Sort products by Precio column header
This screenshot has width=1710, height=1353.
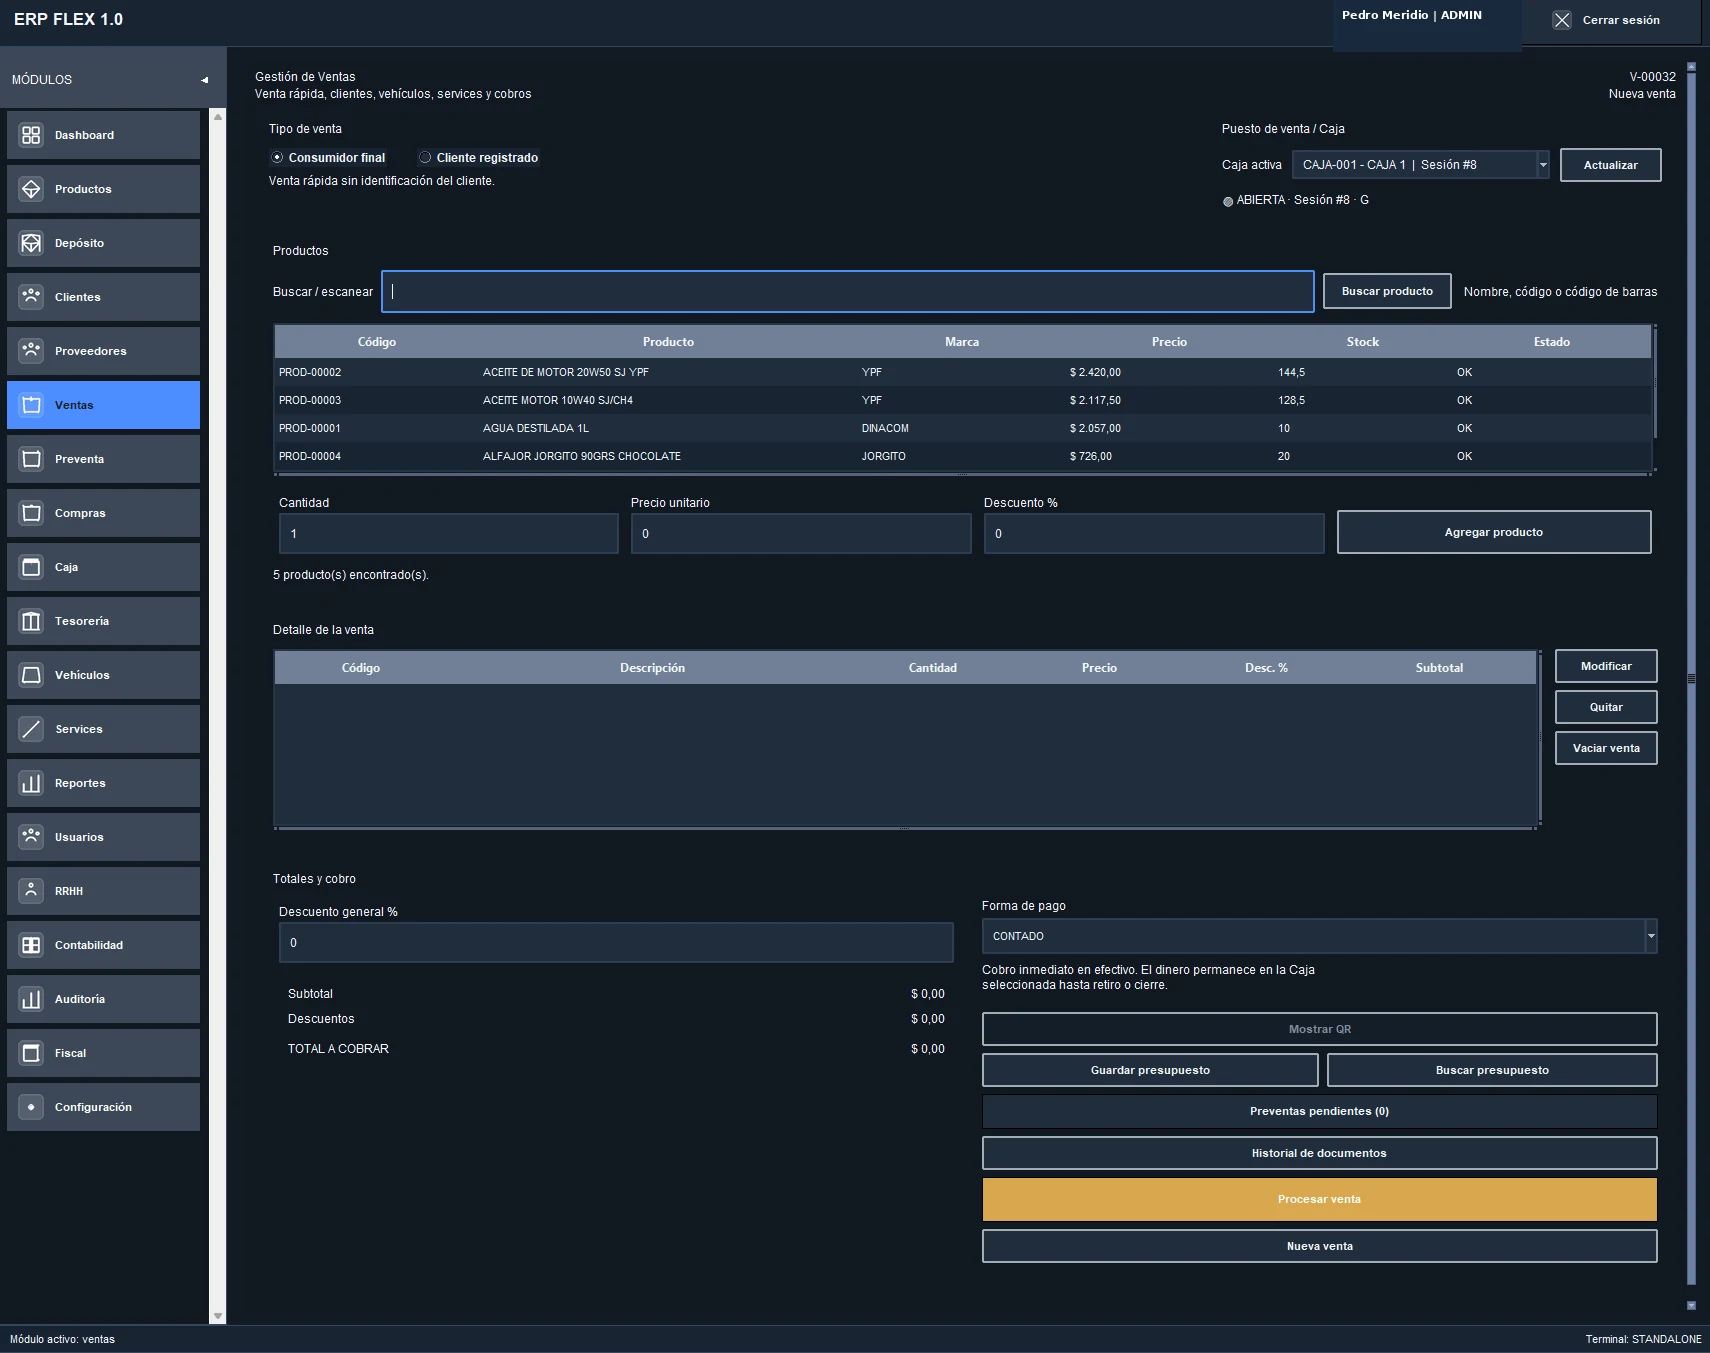(x=1169, y=342)
